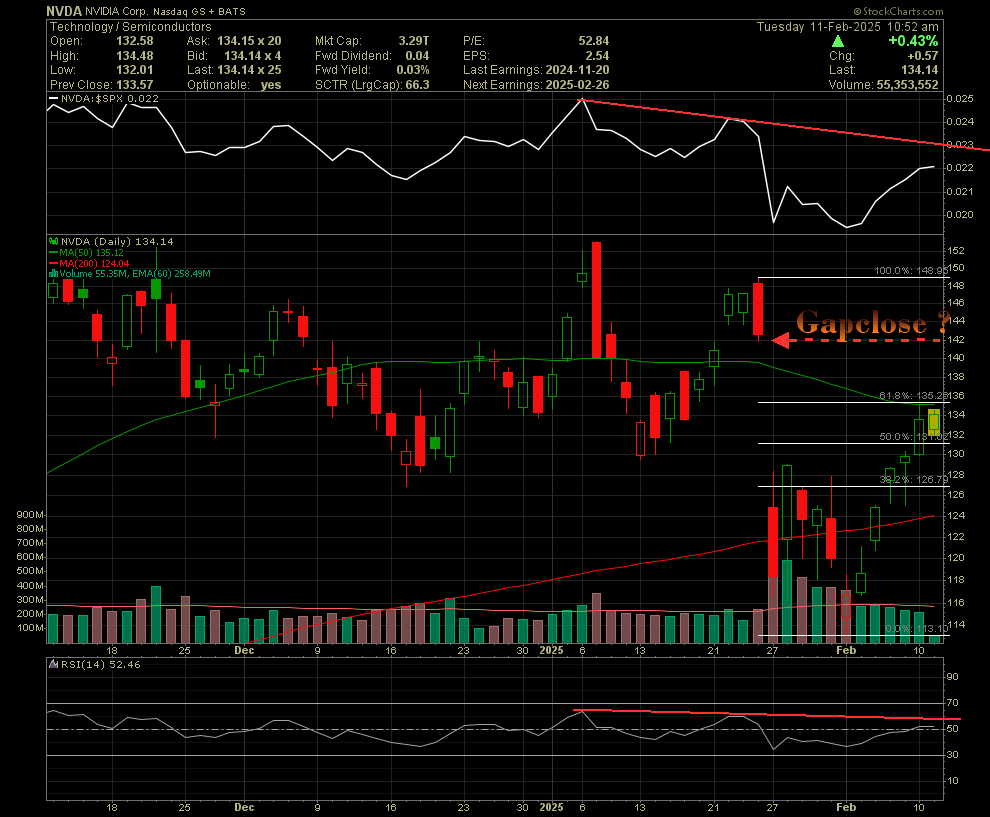
Task: Select the High value 134.48
Action: [134, 56]
